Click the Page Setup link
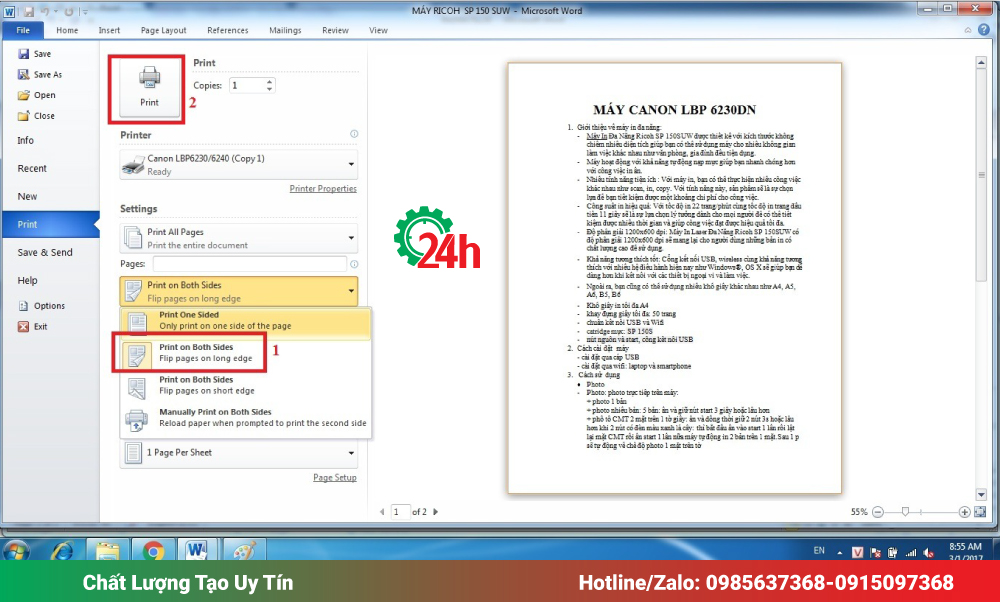The image size is (1000, 602). [x=335, y=478]
